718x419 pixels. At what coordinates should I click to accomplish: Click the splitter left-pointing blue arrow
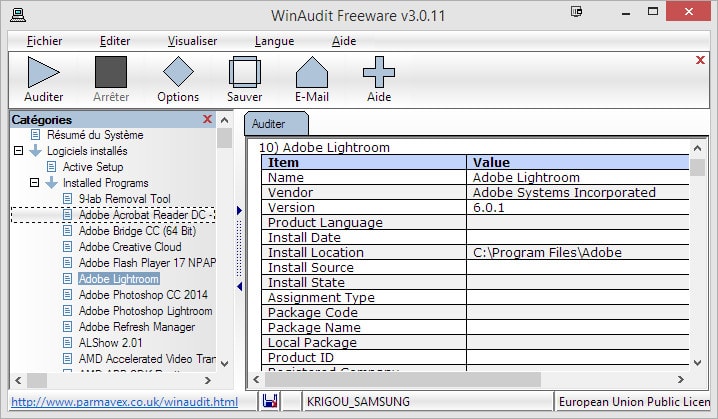[239, 287]
